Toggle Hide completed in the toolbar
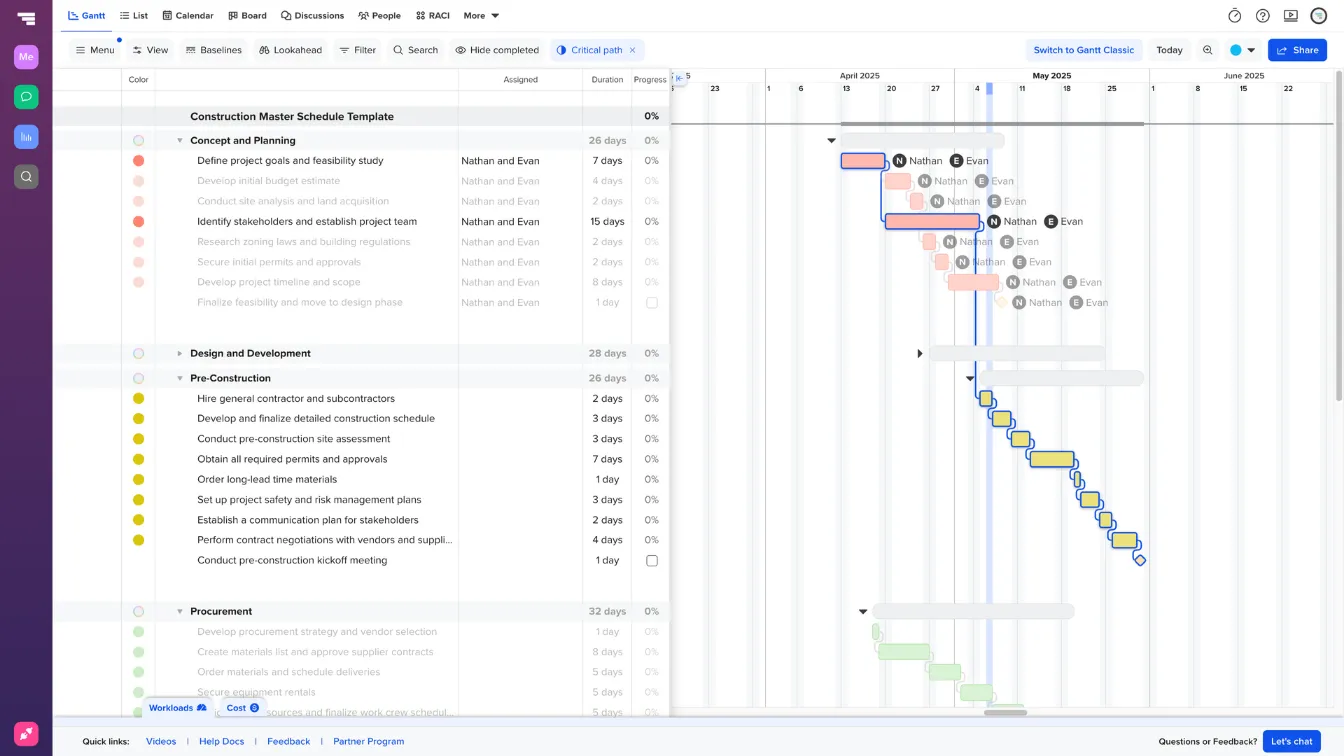1344x756 pixels. [497, 49]
